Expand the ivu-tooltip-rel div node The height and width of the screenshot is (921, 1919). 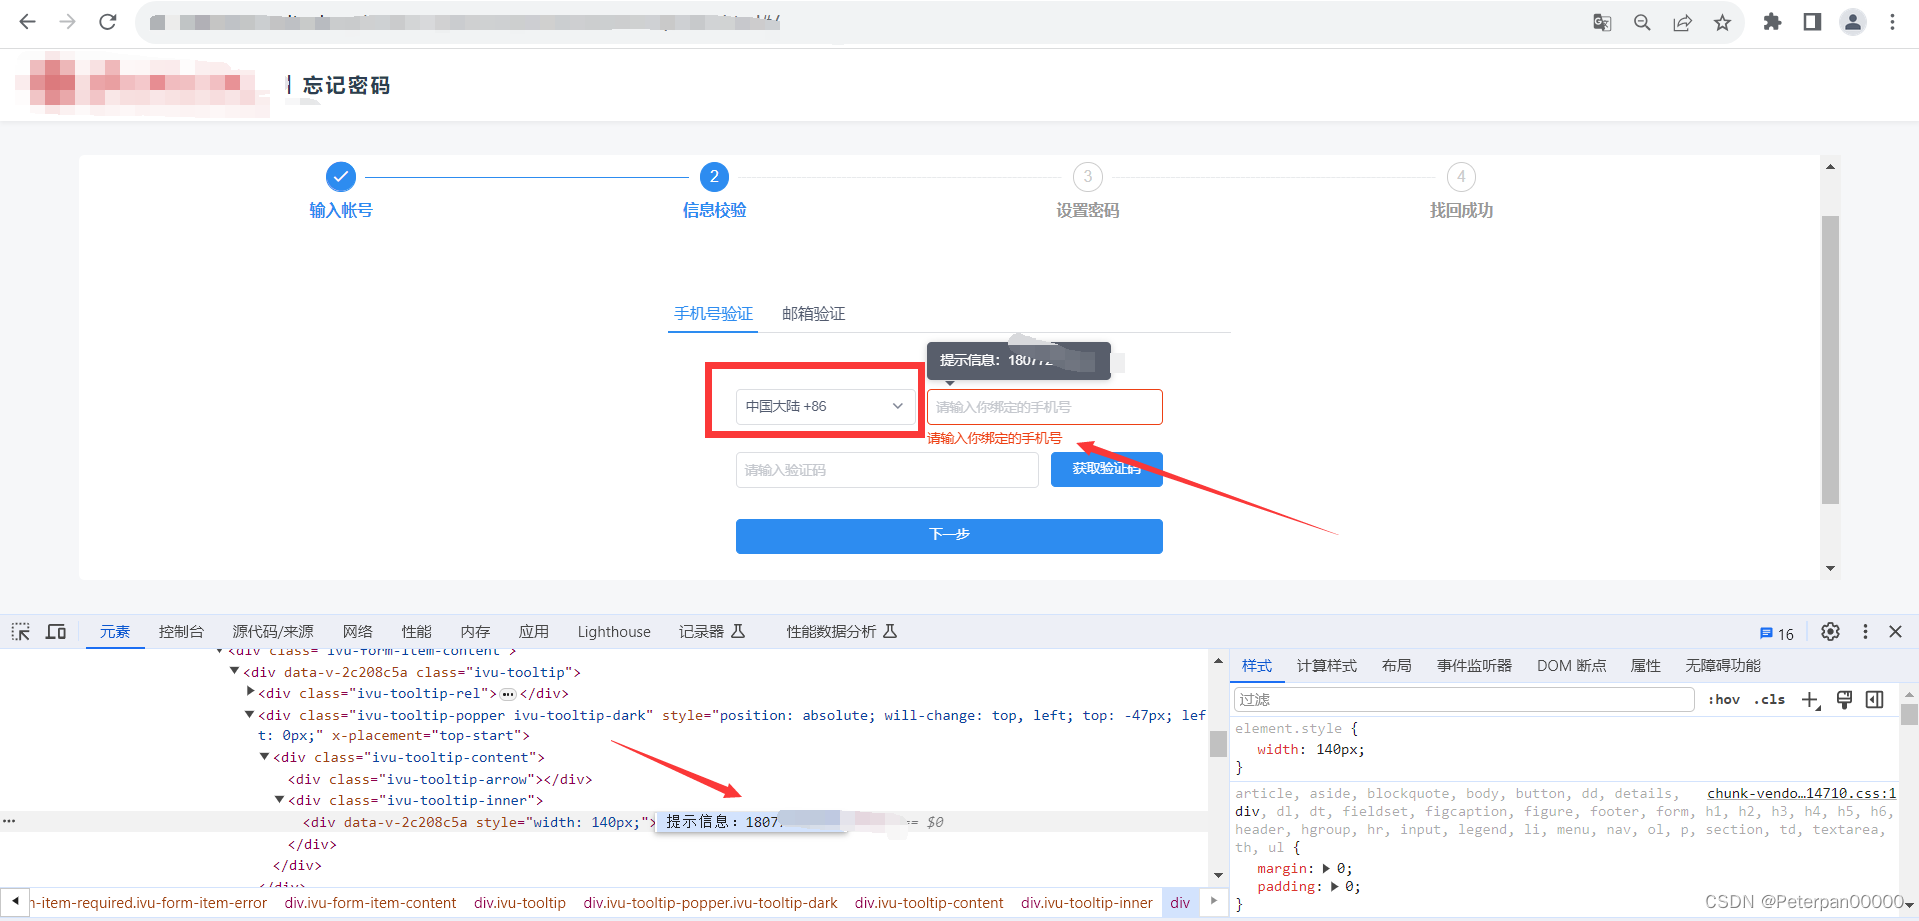250,691
